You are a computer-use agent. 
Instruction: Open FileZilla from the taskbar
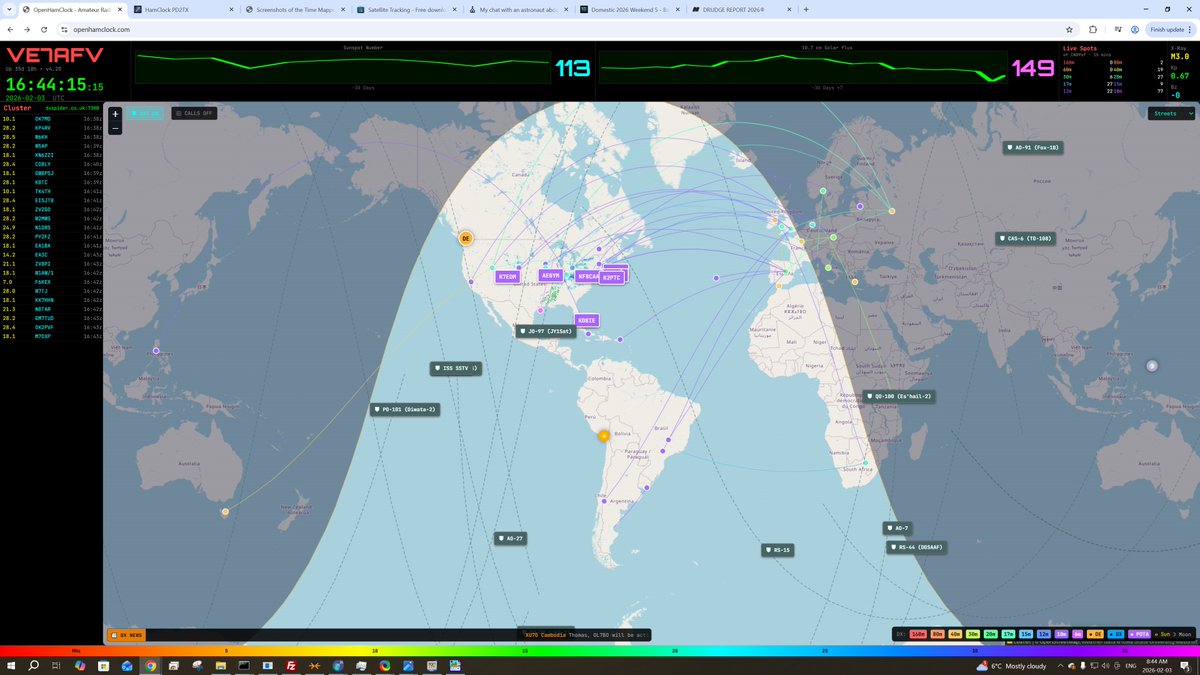click(291, 665)
